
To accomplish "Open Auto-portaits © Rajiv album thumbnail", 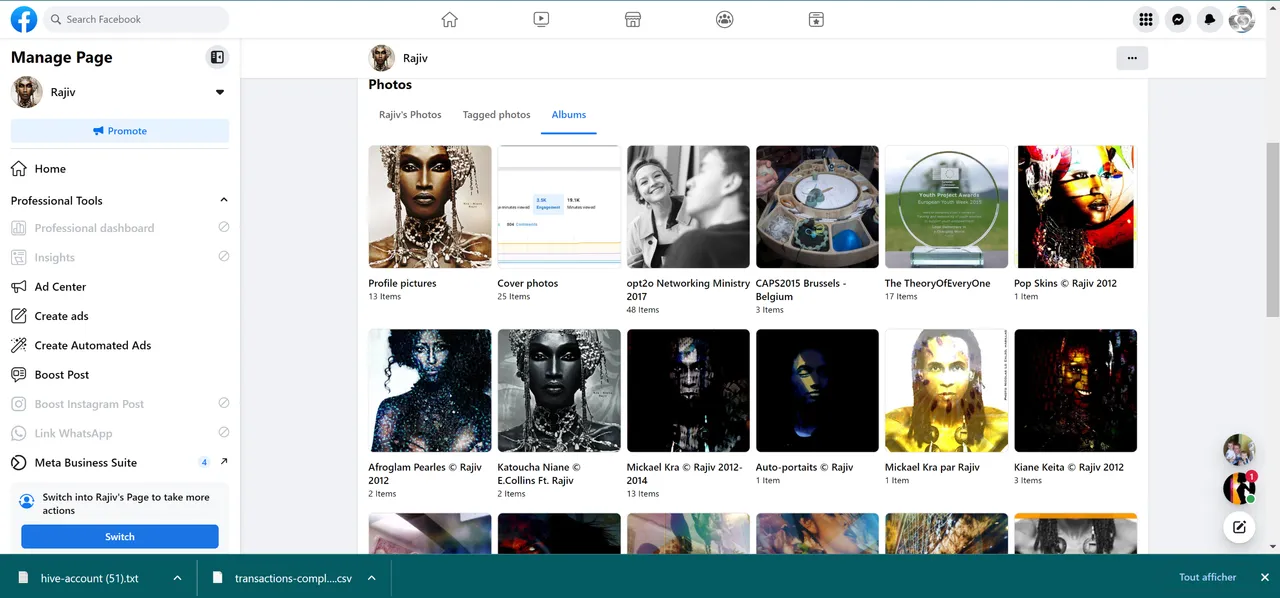I will click(817, 391).
